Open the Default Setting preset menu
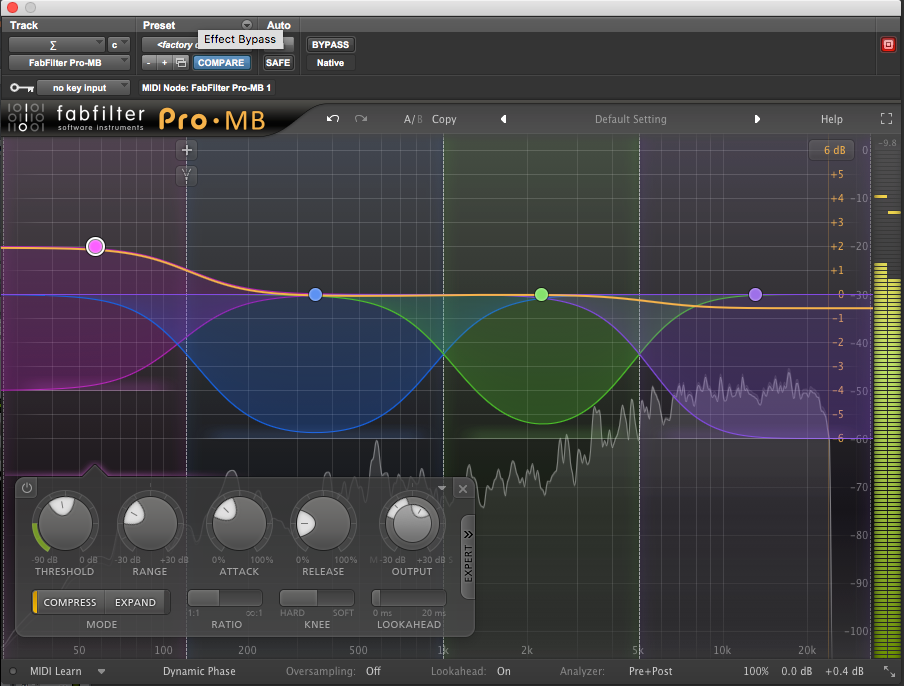 pyautogui.click(x=630, y=119)
